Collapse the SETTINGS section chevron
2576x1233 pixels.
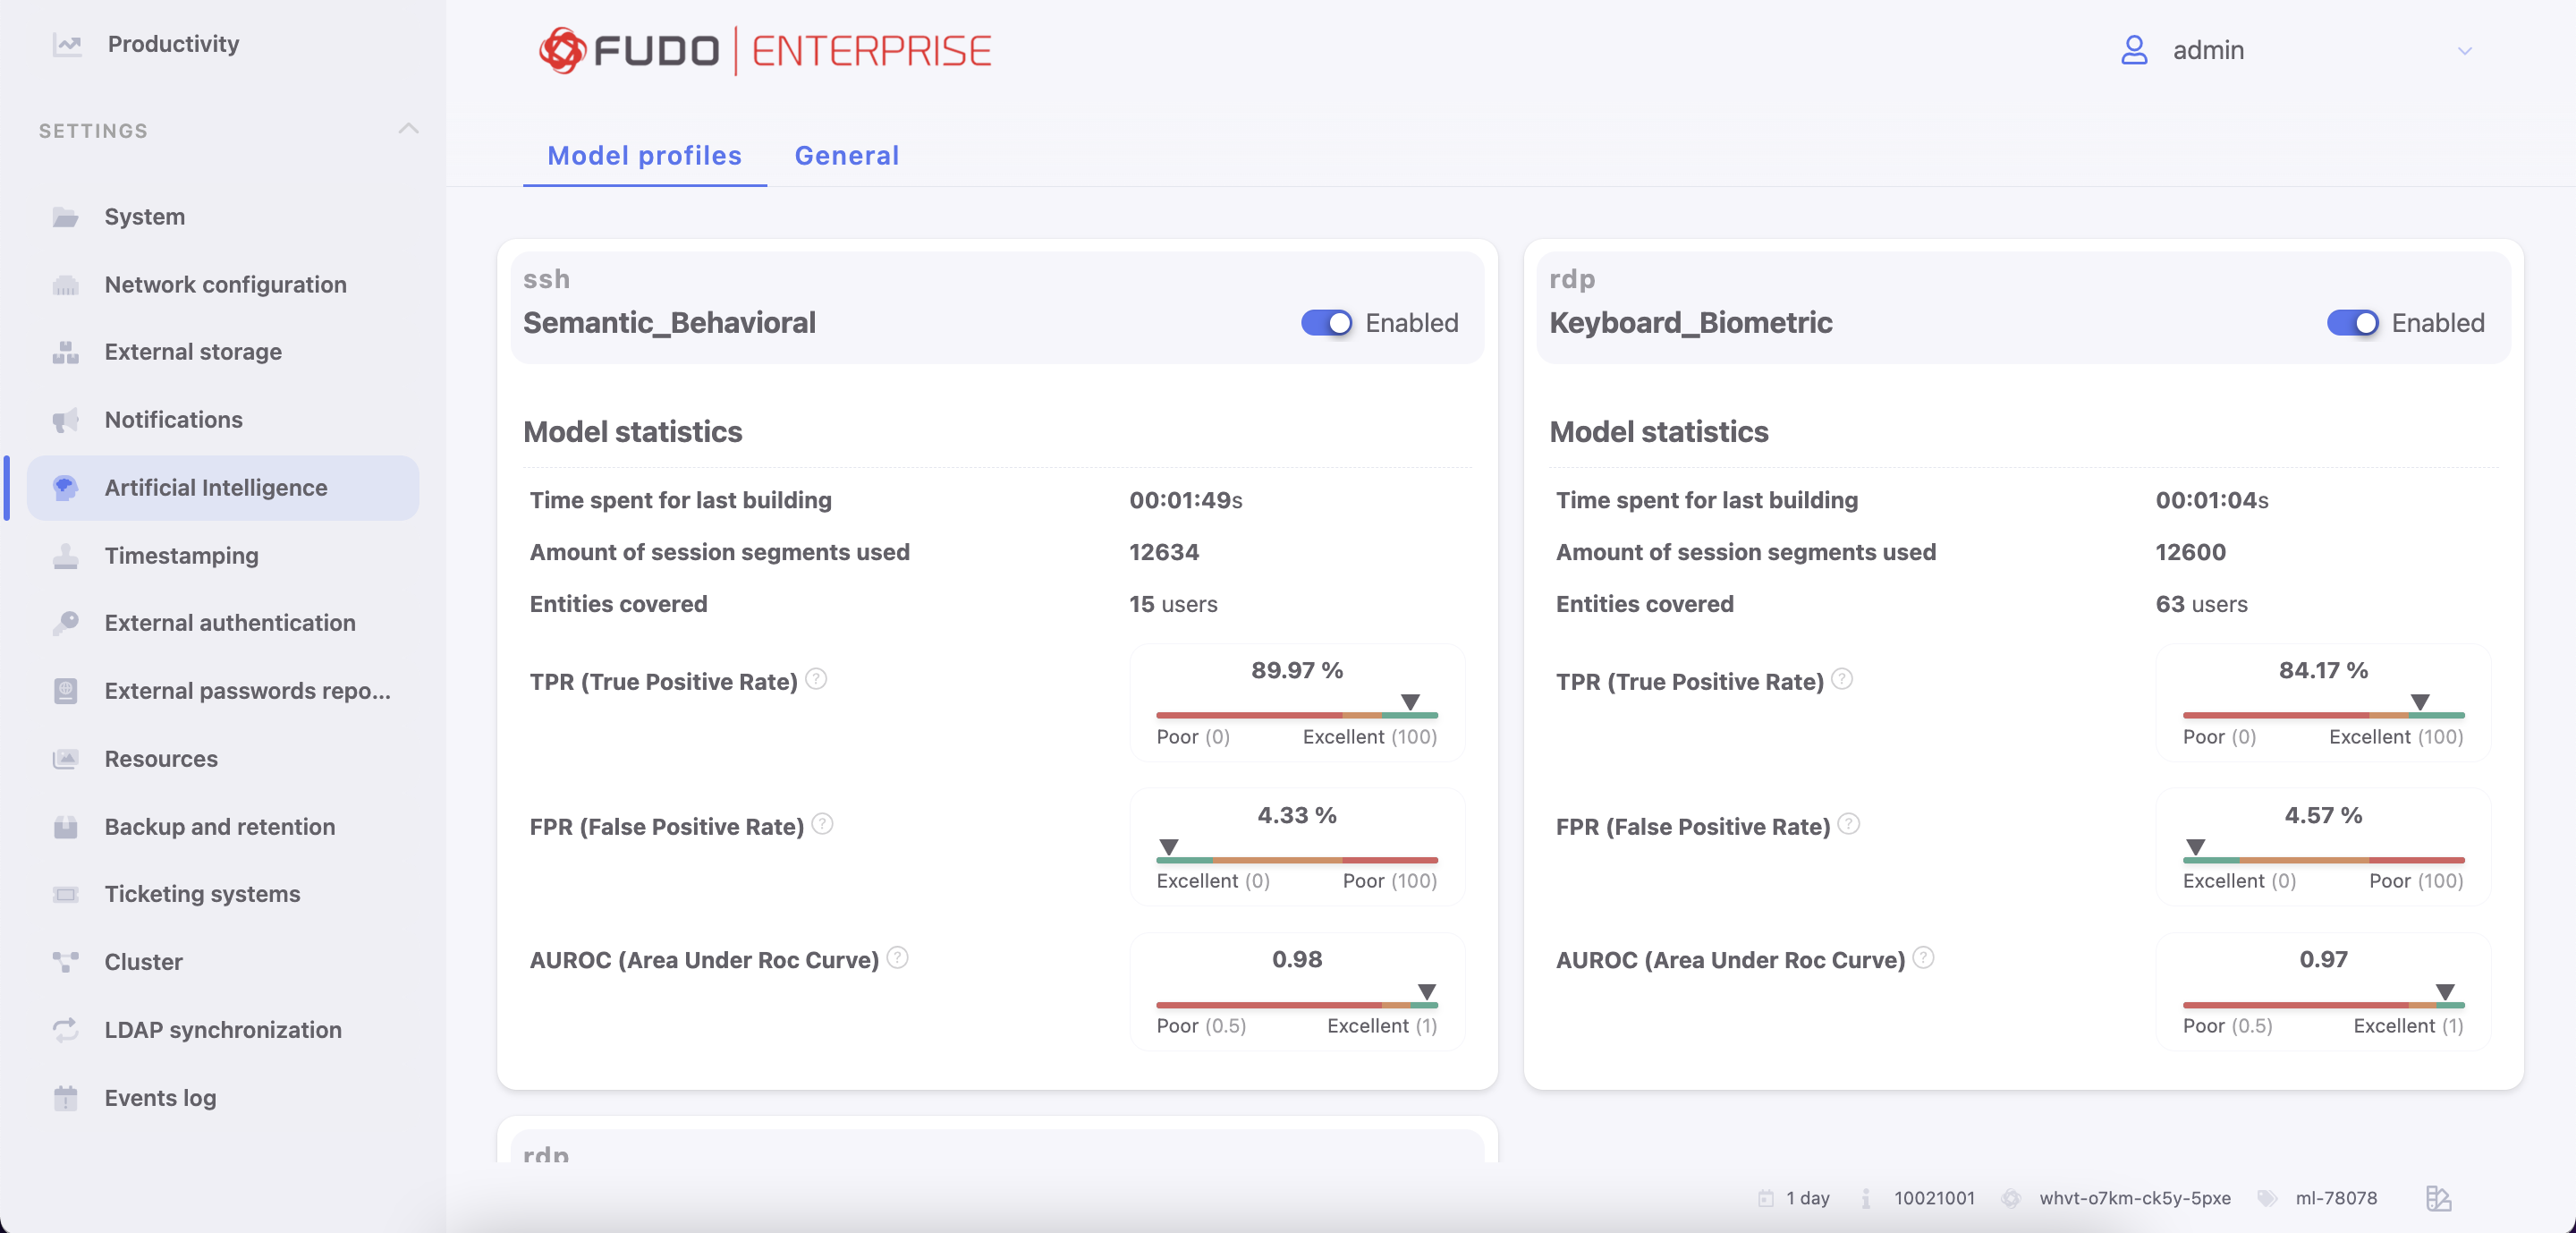(x=408, y=129)
